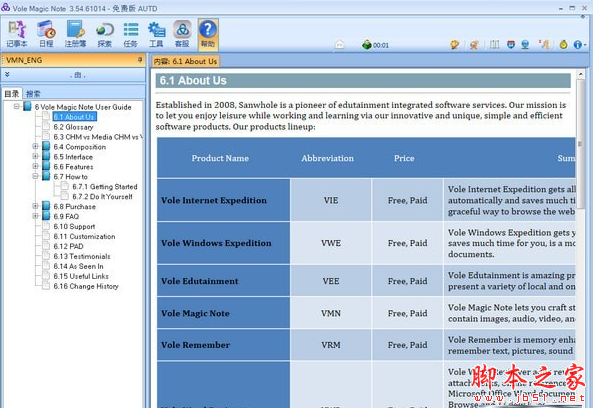Toggle the pin on the VMN_ENG panel
Image resolution: width=593 pixels, height=408 pixels.
[x=140, y=60]
